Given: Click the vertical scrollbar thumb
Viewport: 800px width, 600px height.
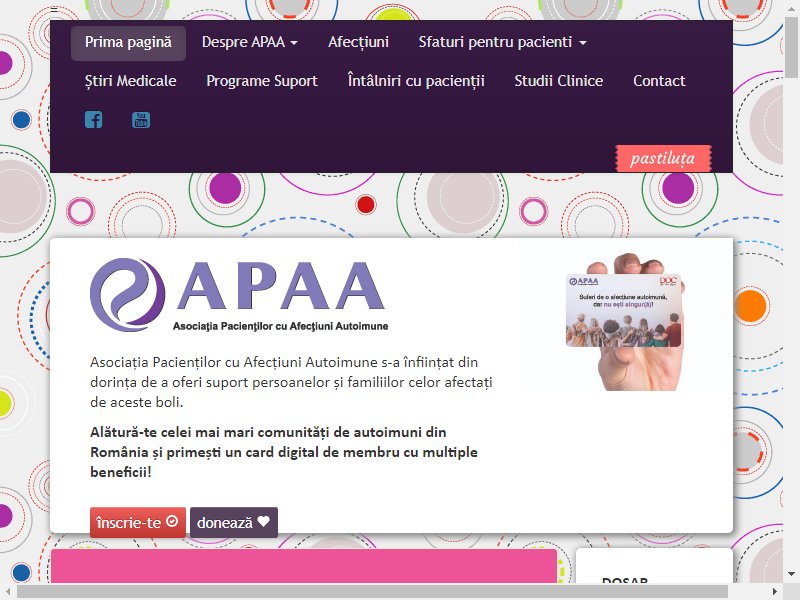Looking at the screenshot, I should pos(792,47).
